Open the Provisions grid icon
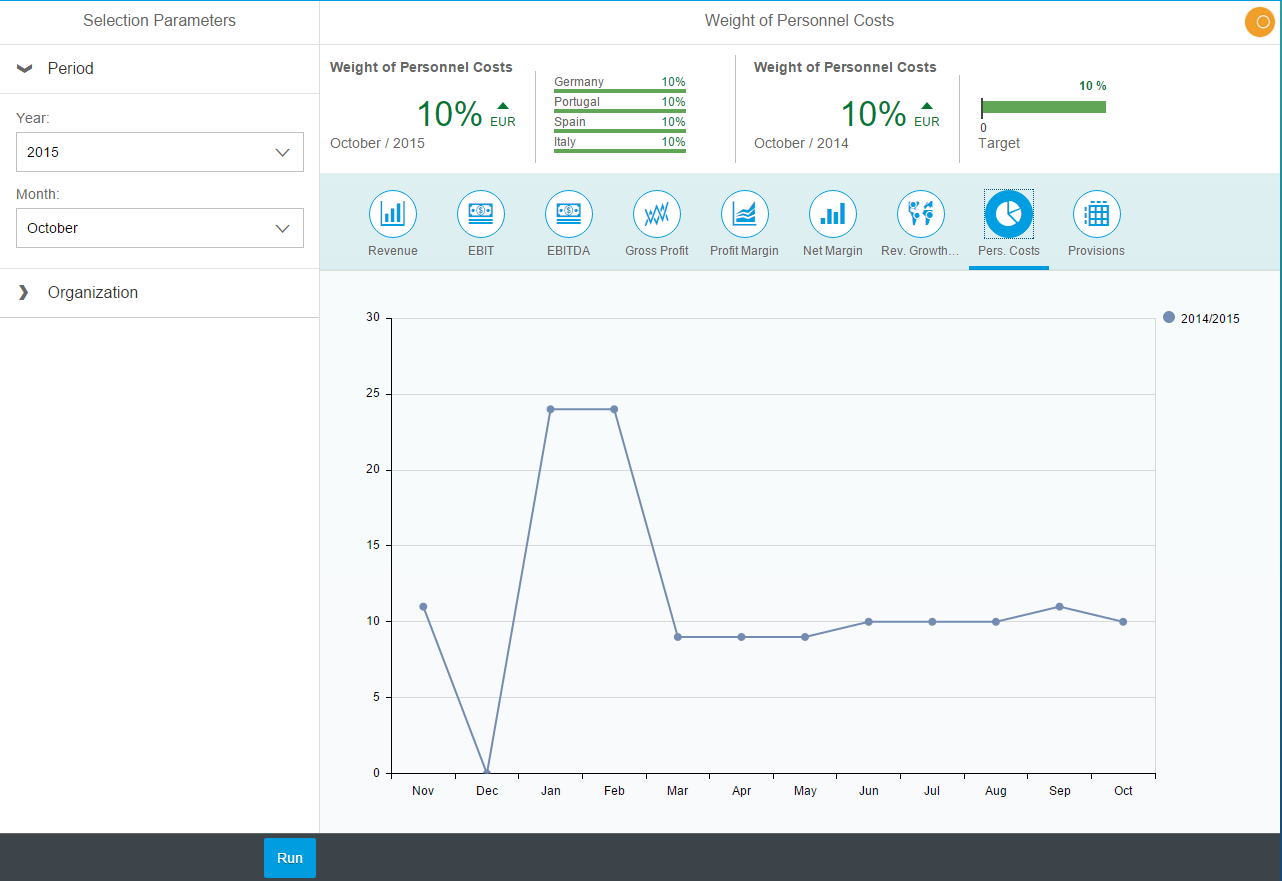The width and height of the screenshot is (1282, 881). 1097,213
